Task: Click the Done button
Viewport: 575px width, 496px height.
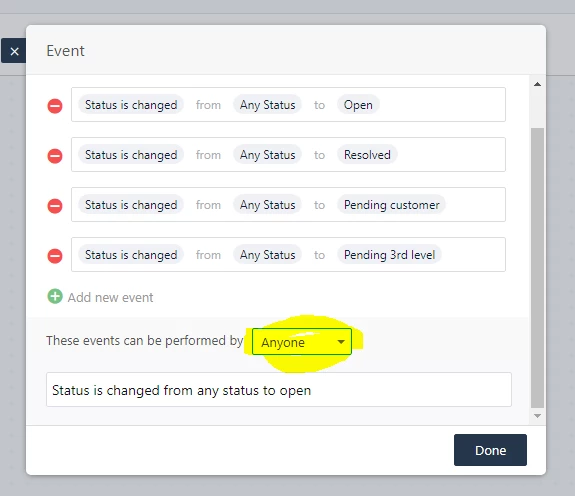Action: tap(490, 450)
